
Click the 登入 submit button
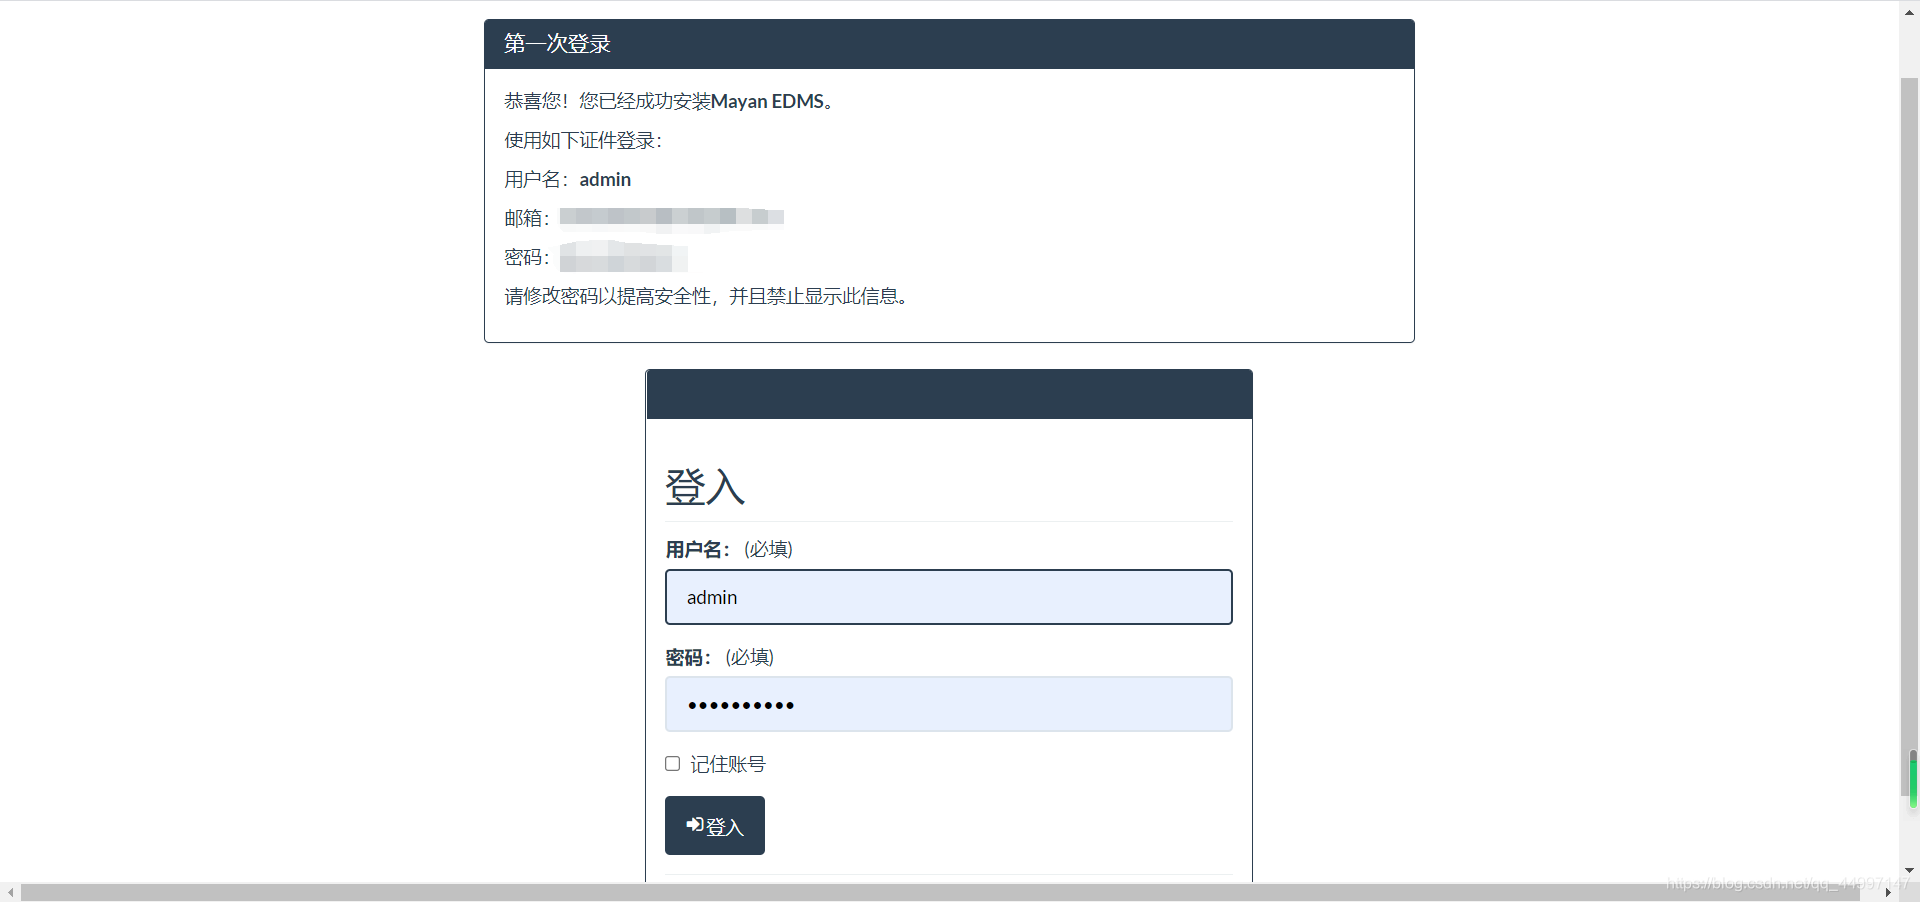[715, 825]
